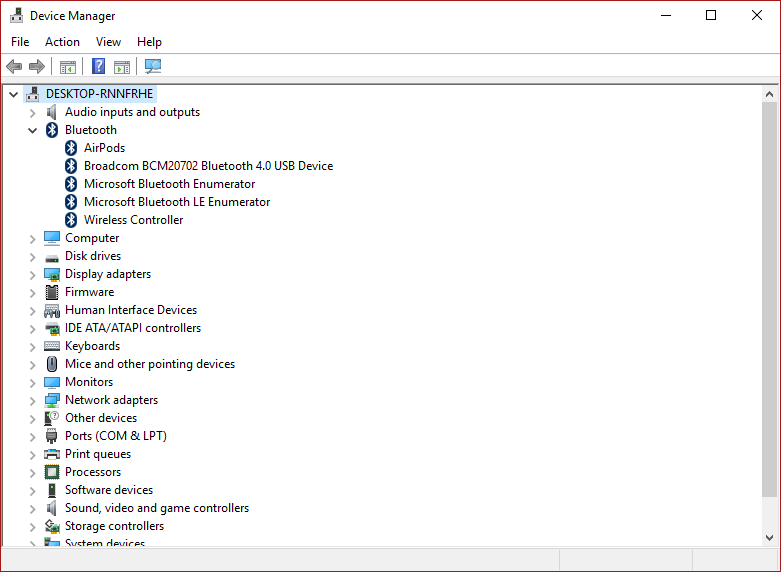Maximize the Device Manager window
Image resolution: width=781 pixels, height=572 pixels.
(x=711, y=15)
